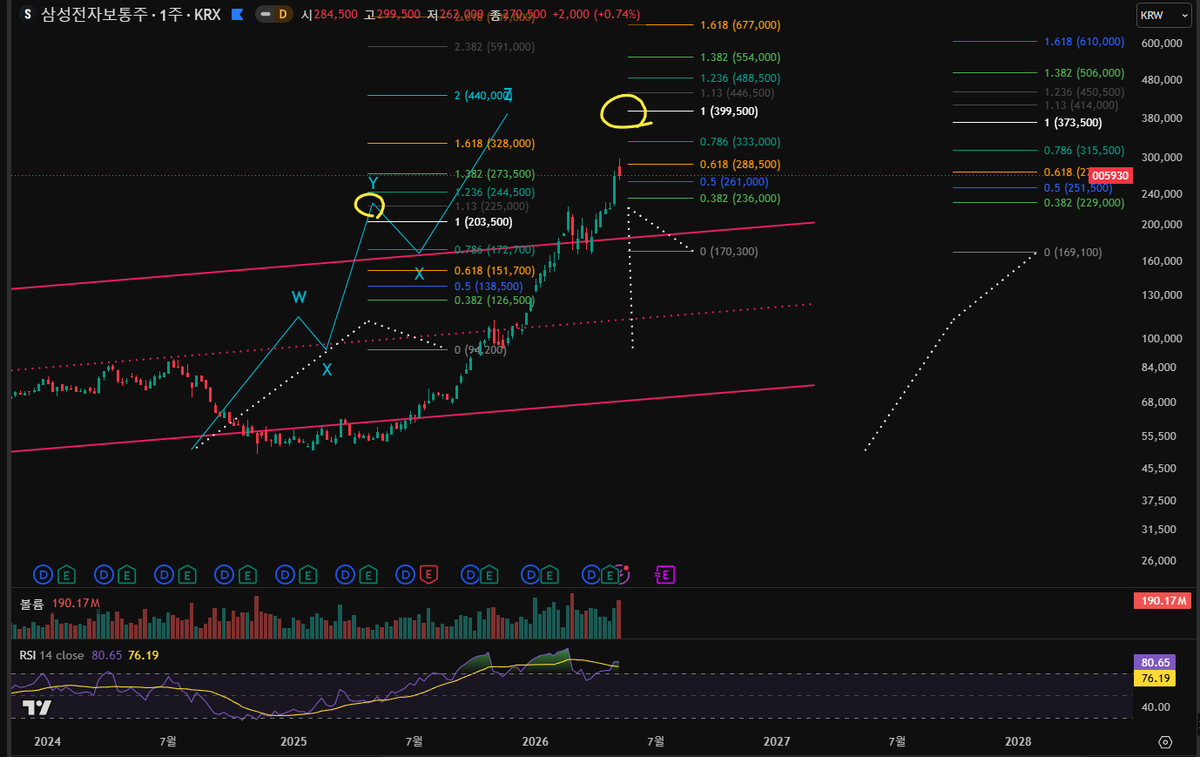The image size is (1200, 757).
Task: Click the RSI 14 close indicator label
Action: [x=52, y=655]
